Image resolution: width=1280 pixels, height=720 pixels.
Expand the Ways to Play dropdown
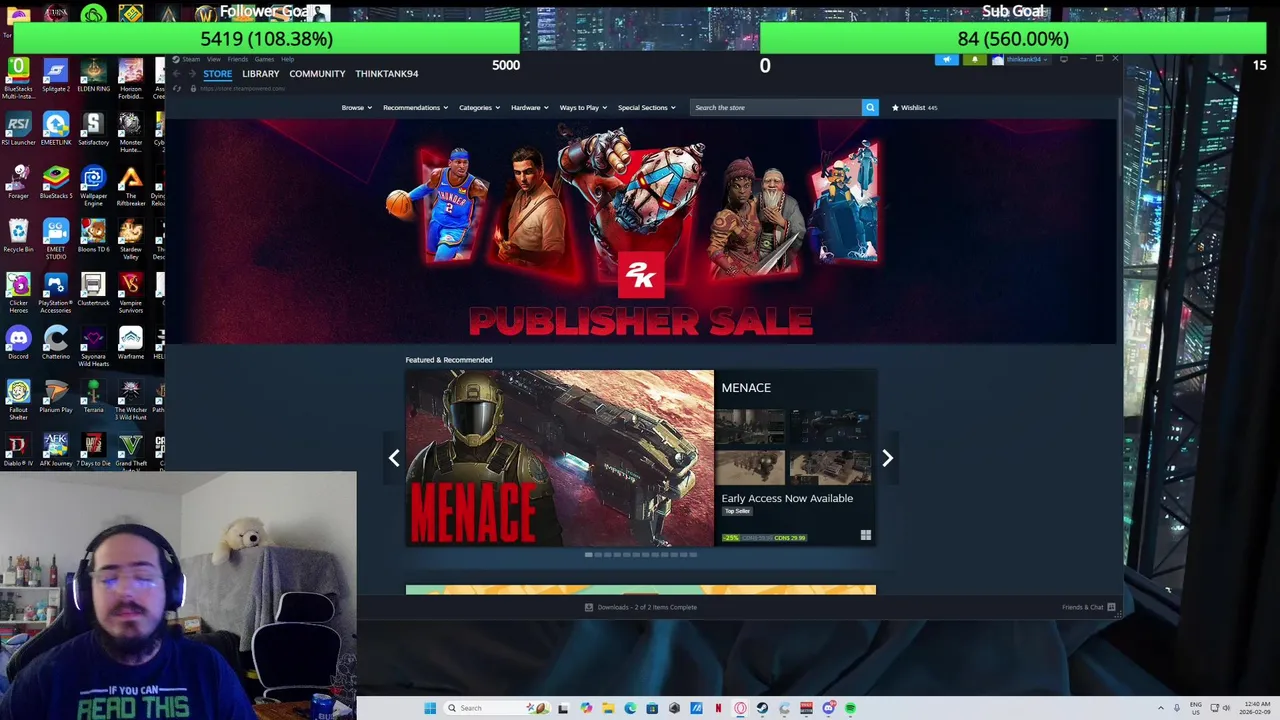[x=583, y=107]
